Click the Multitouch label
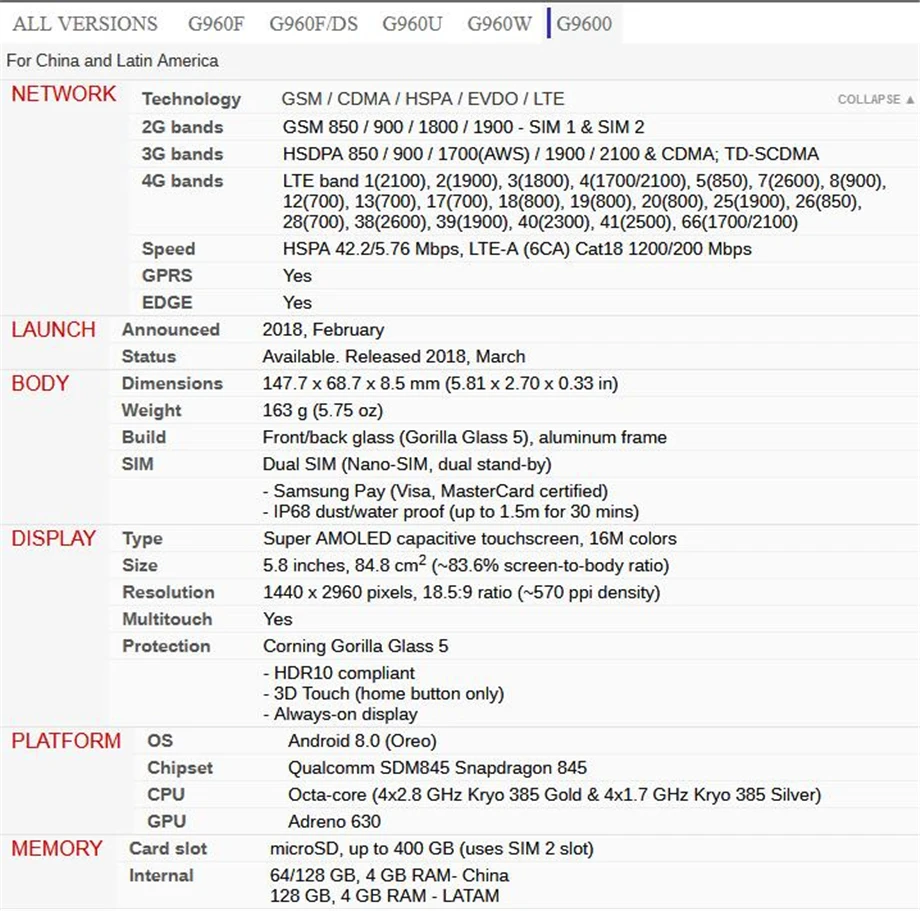The image size is (920, 911). click(x=167, y=619)
